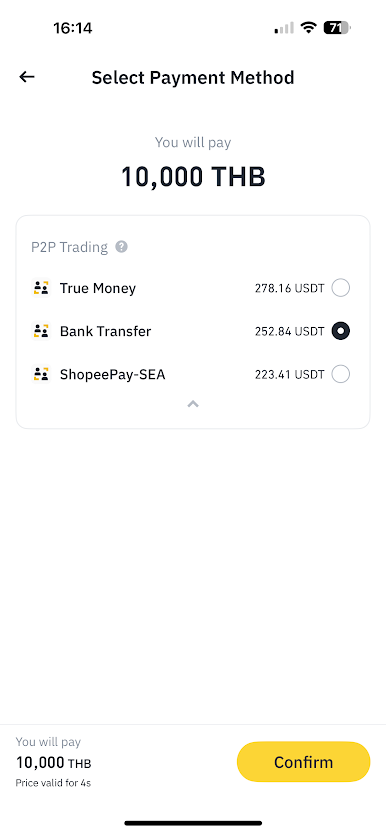Tap the Bank Transfer P2P icon
This screenshot has width=386, height=834.
[40, 331]
